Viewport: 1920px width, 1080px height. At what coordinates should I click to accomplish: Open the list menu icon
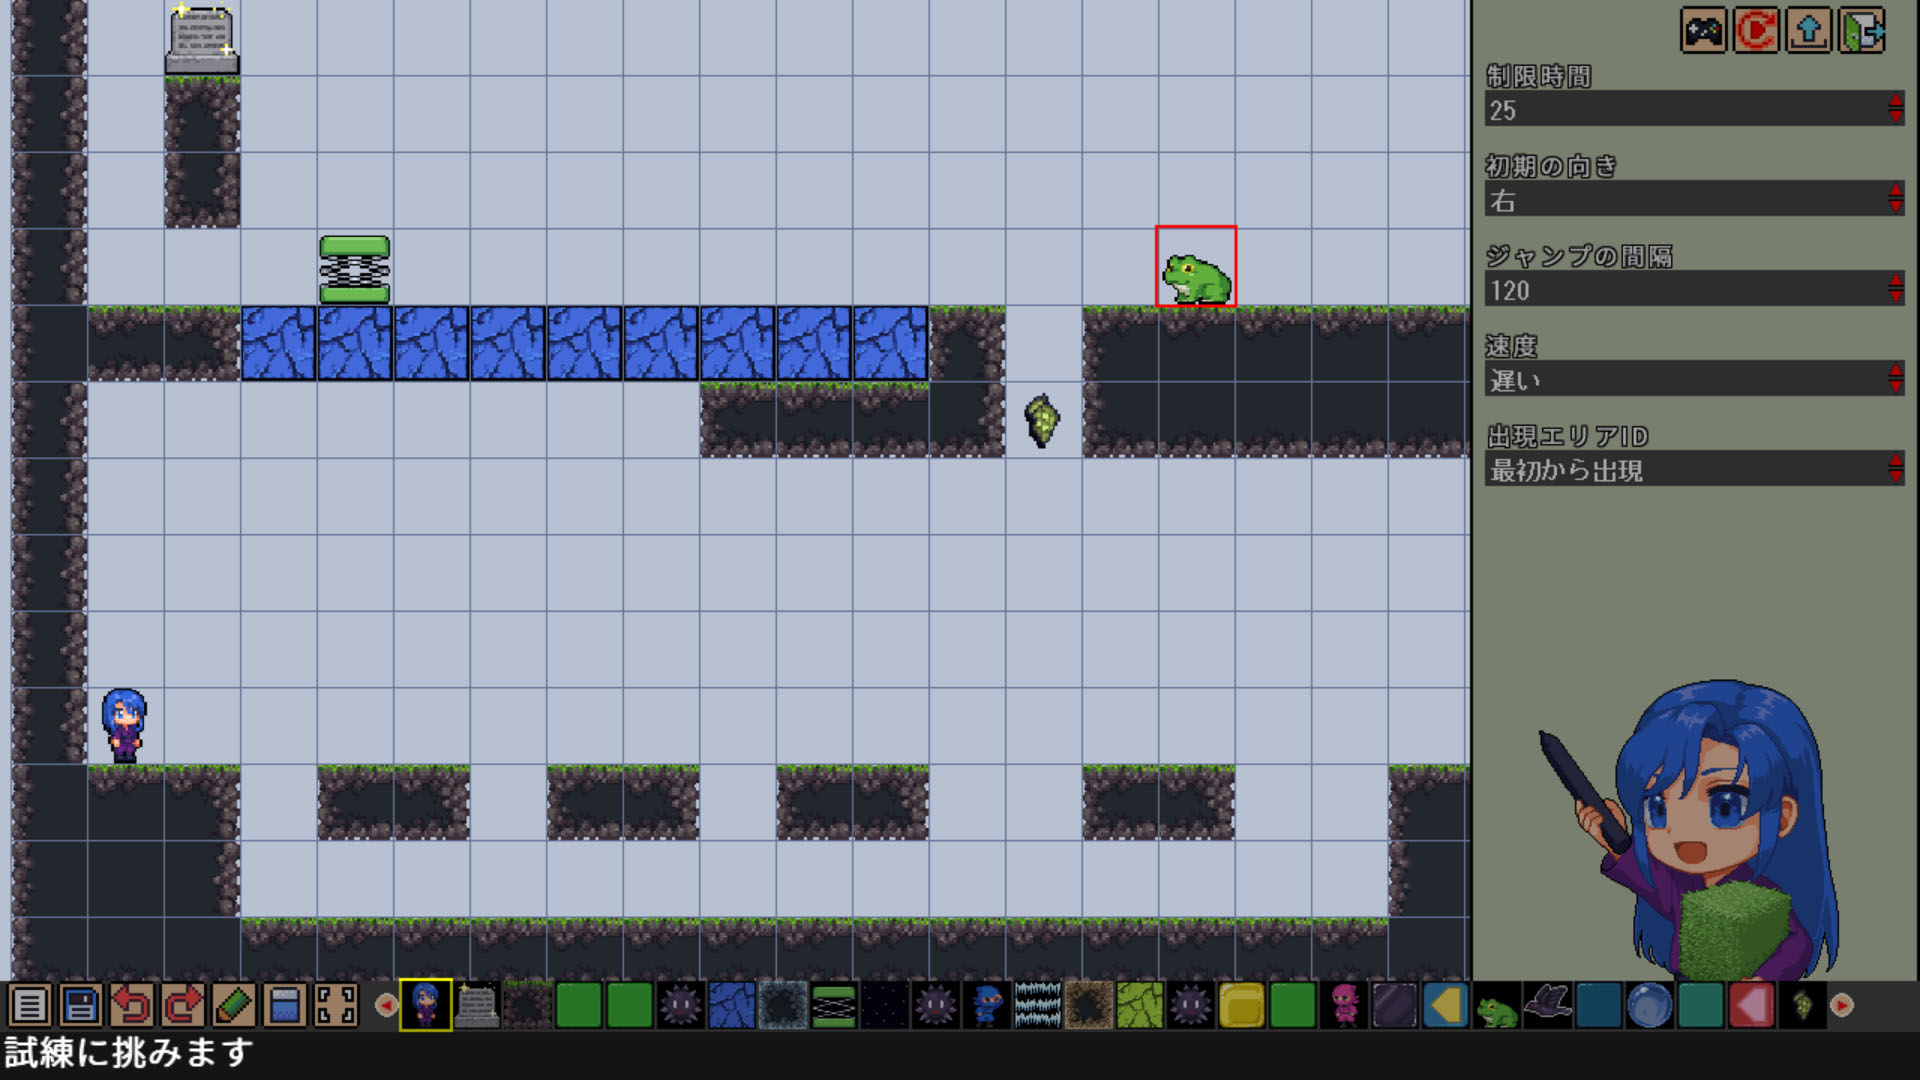click(29, 1005)
